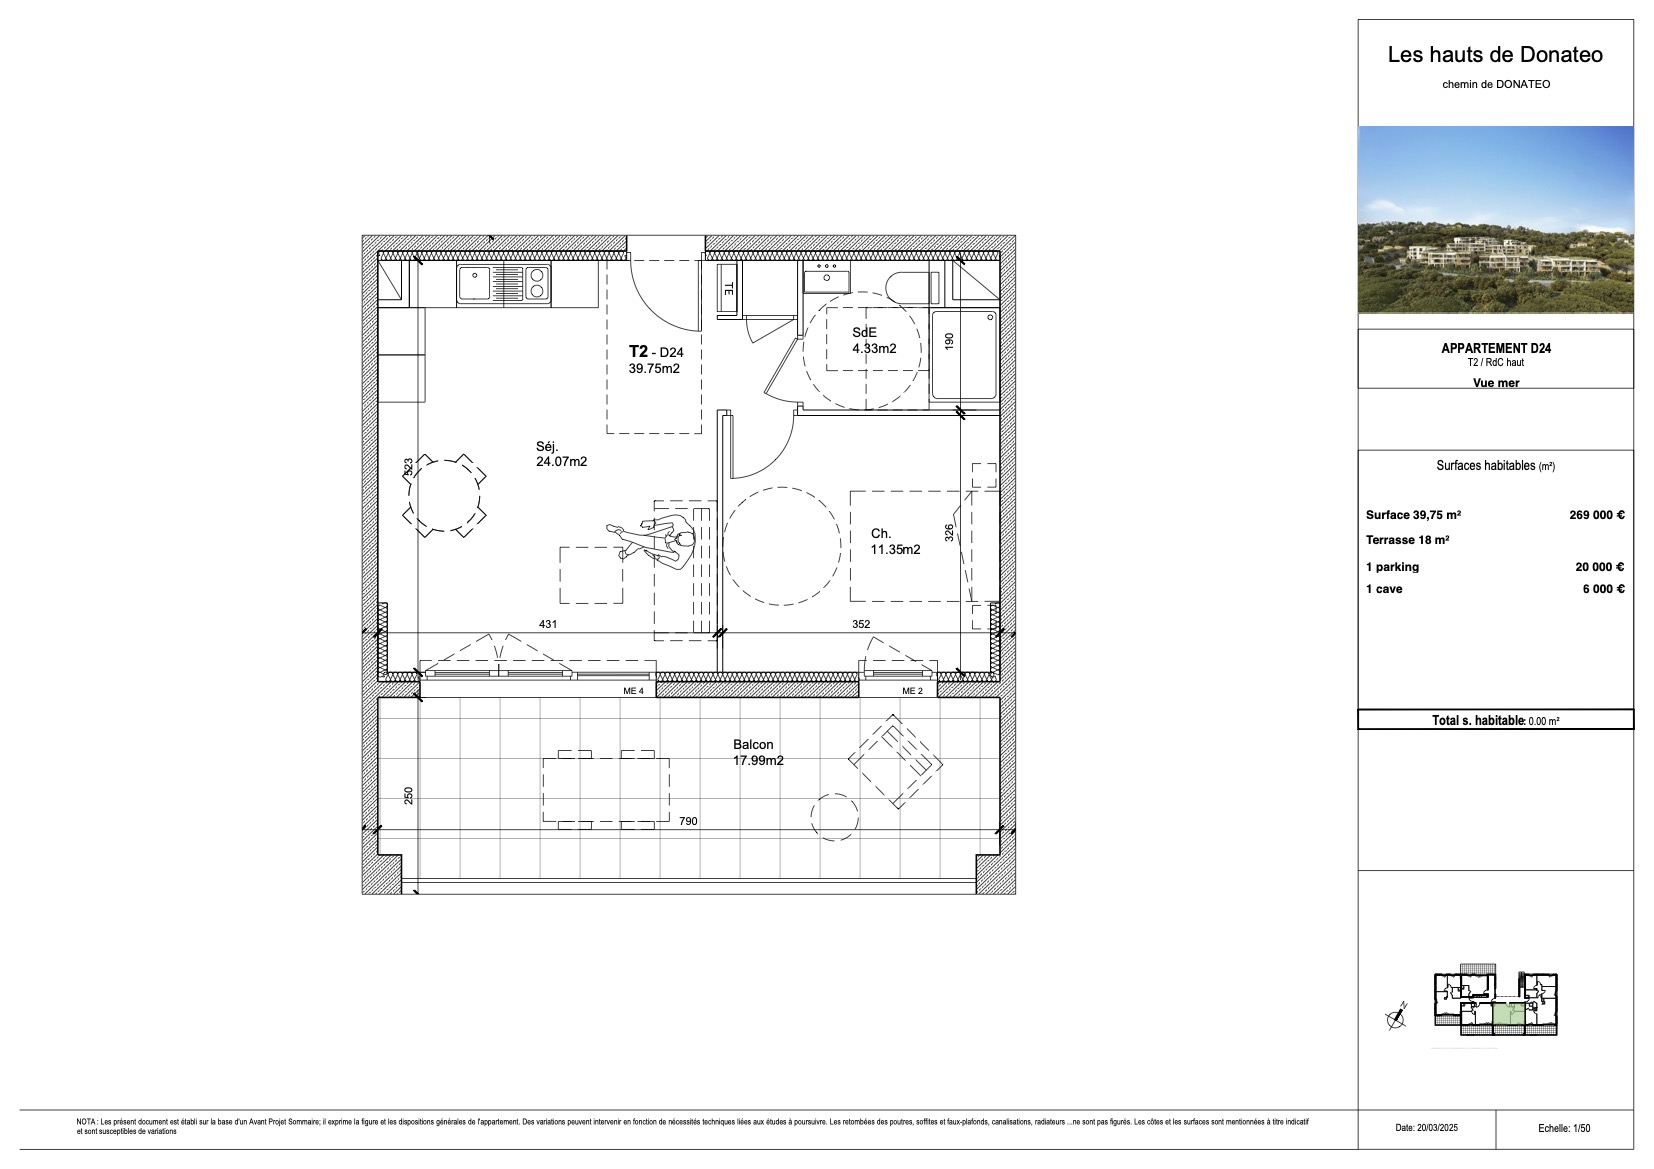Click the '190' shower dimension
This screenshot has width=1654, height=1169.
point(949,340)
